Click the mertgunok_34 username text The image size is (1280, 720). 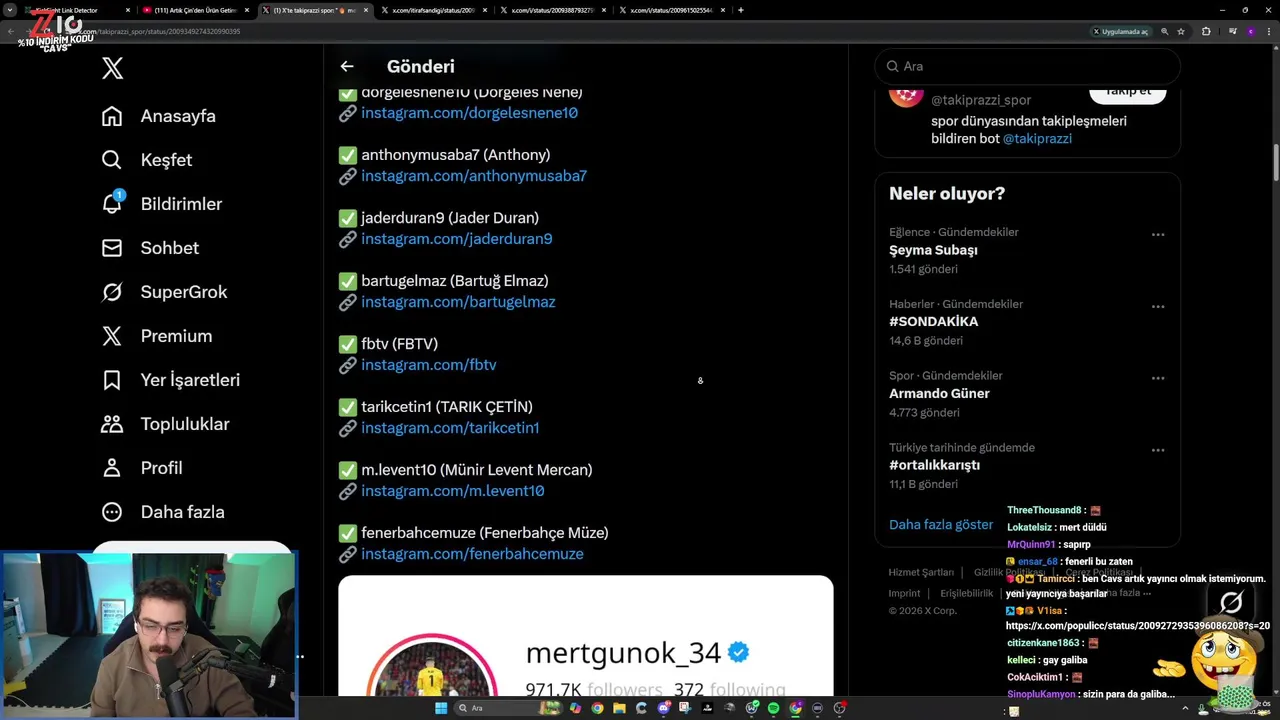(623, 653)
